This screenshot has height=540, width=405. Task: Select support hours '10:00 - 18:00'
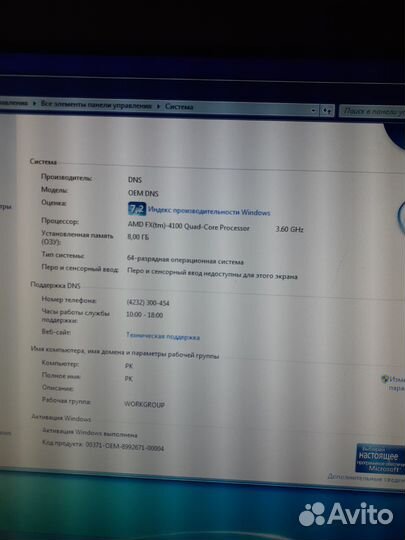pos(144,315)
